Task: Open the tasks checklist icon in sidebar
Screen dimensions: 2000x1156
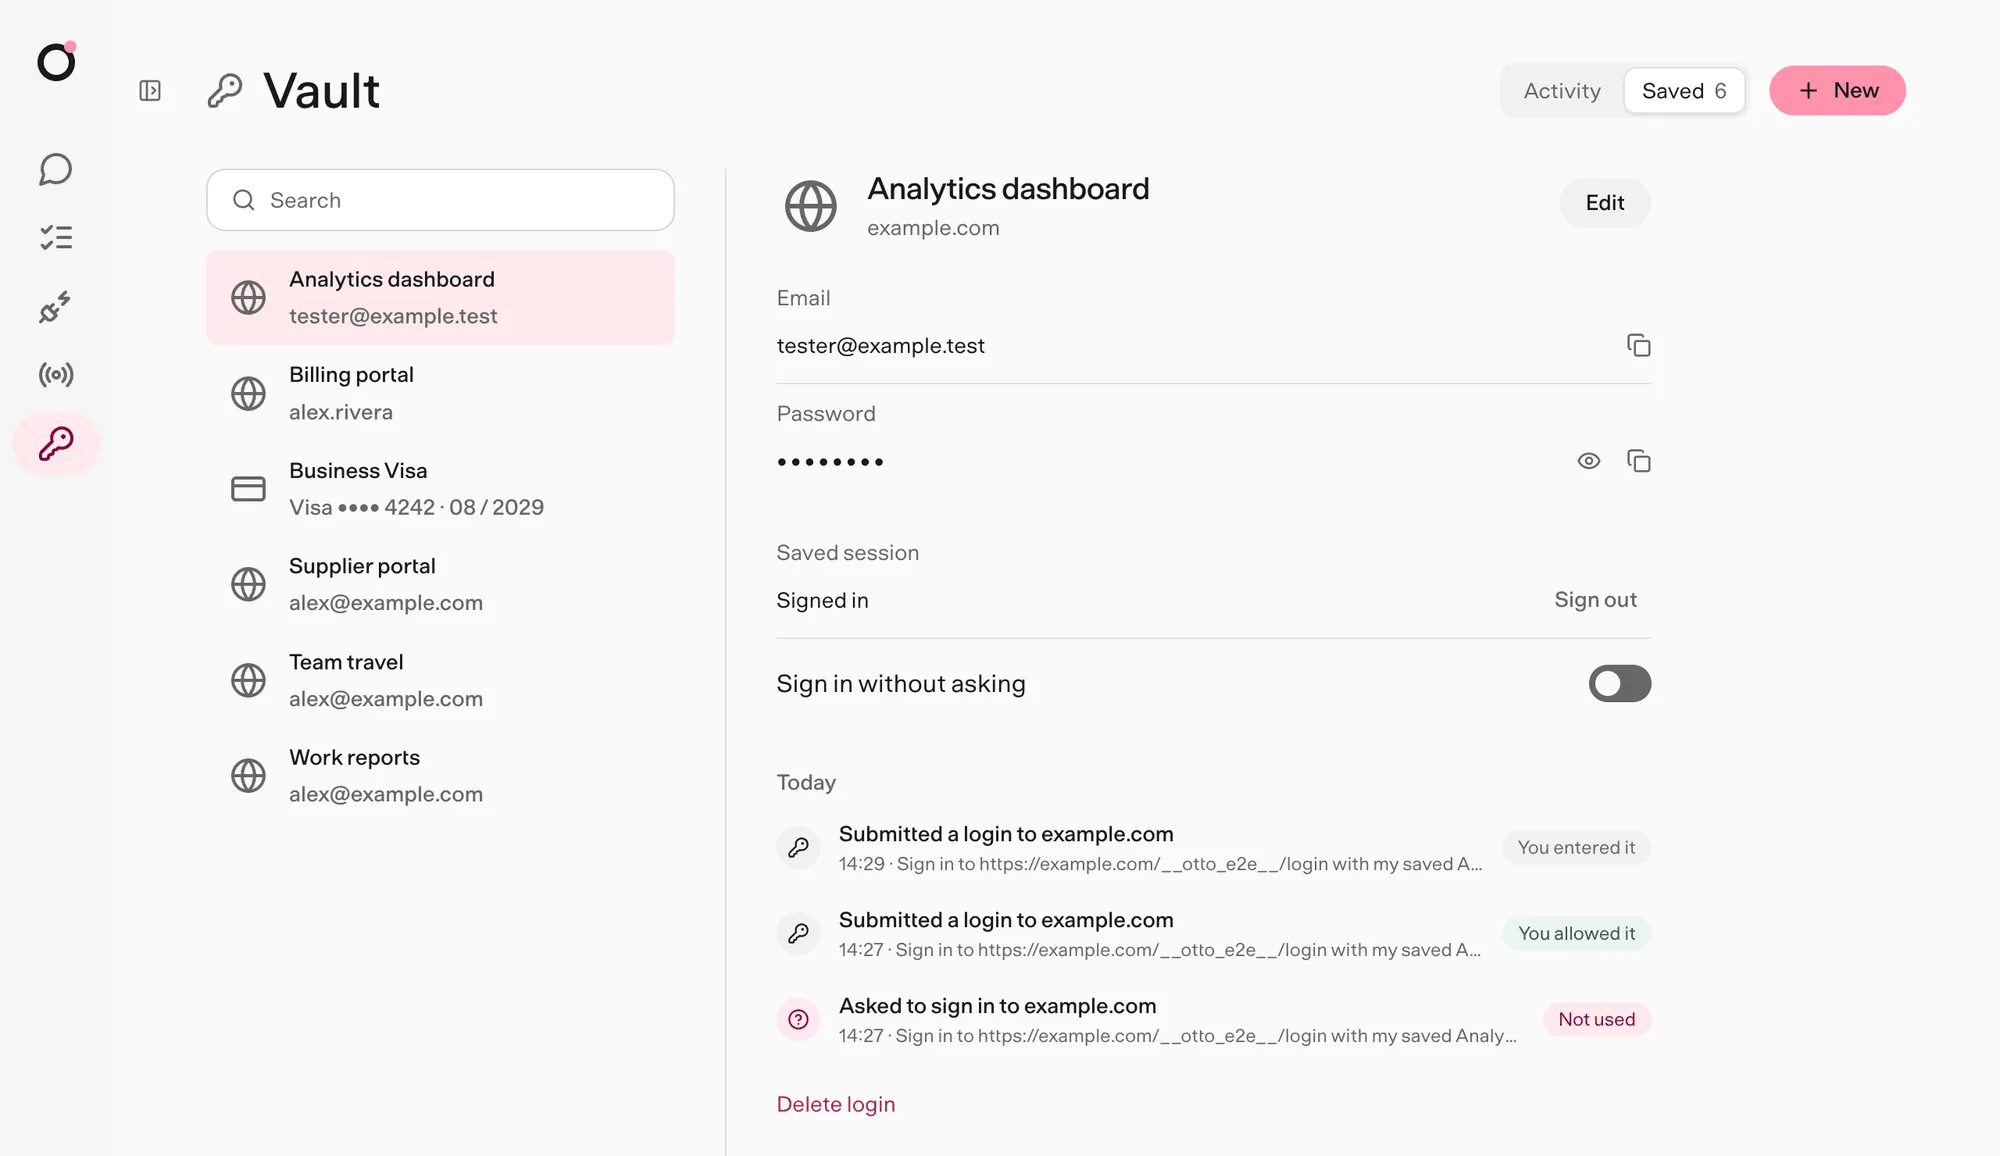Action: point(56,237)
